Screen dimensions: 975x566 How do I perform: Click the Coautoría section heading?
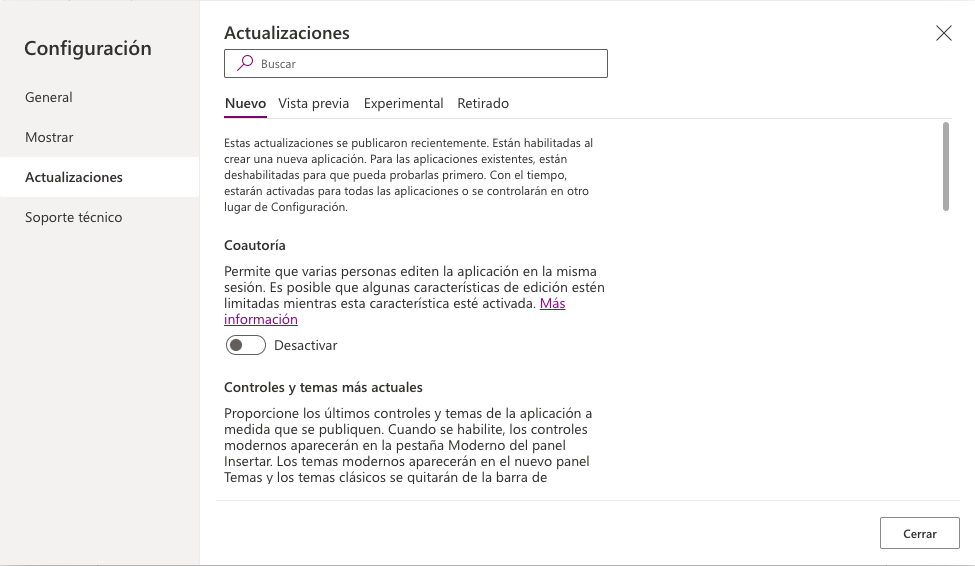tap(255, 245)
